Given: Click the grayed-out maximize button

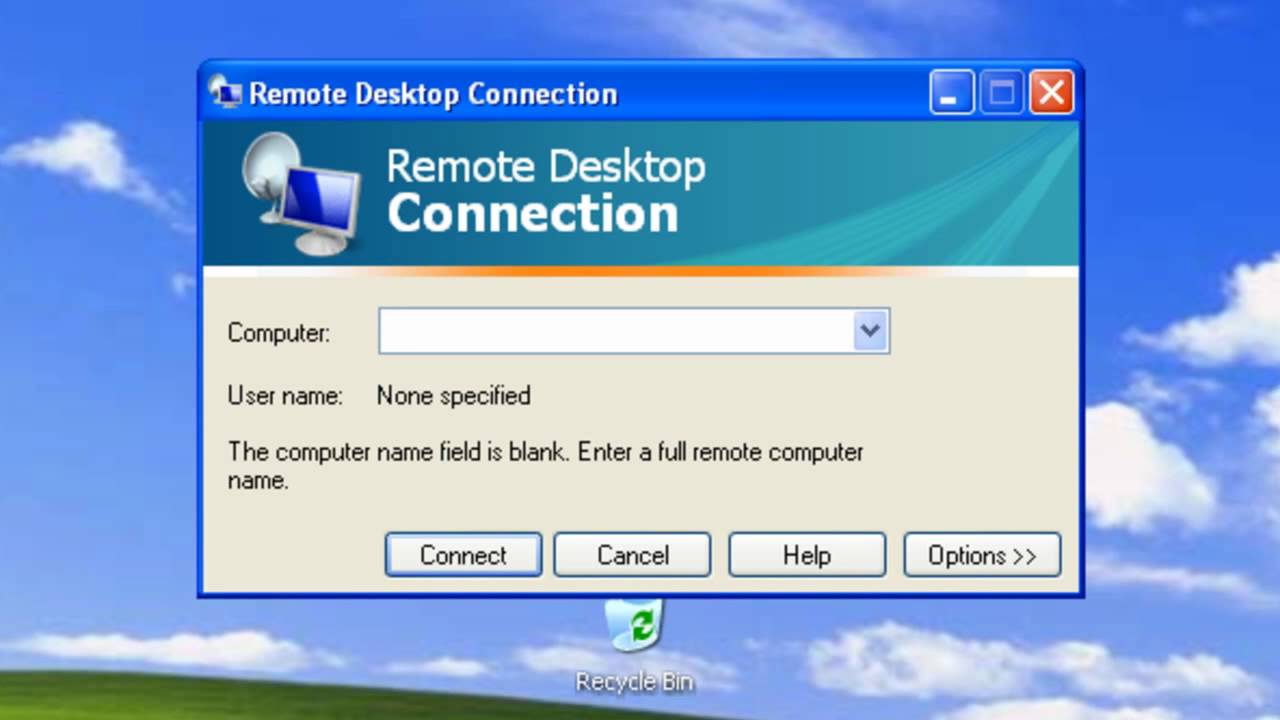Looking at the screenshot, I should point(1001,93).
